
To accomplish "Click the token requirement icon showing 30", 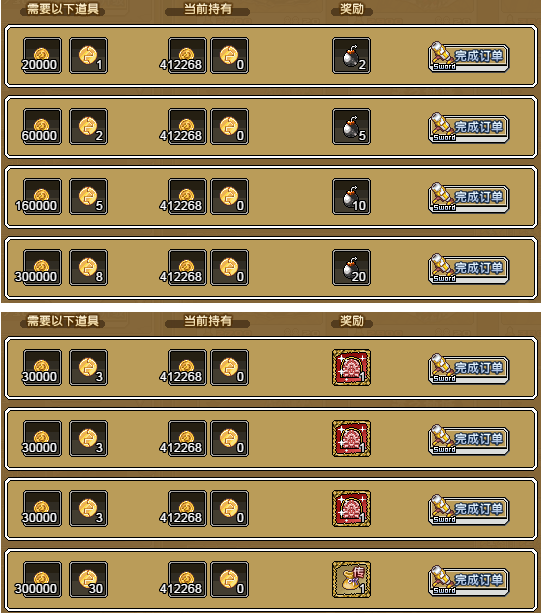I will pyautogui.click(x=88, y=580).
